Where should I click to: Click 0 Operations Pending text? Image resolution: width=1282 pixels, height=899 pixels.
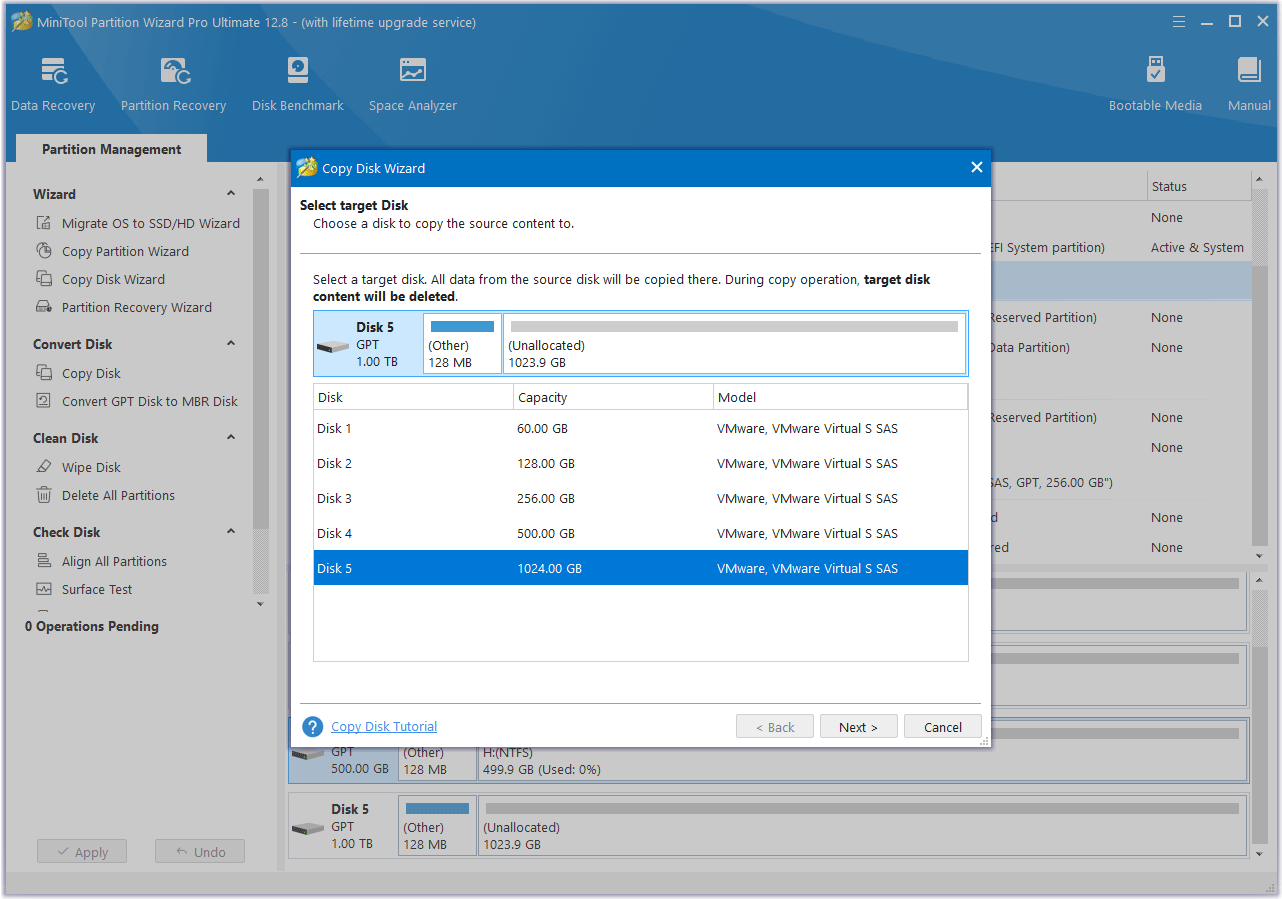click(x=92, y=626)
